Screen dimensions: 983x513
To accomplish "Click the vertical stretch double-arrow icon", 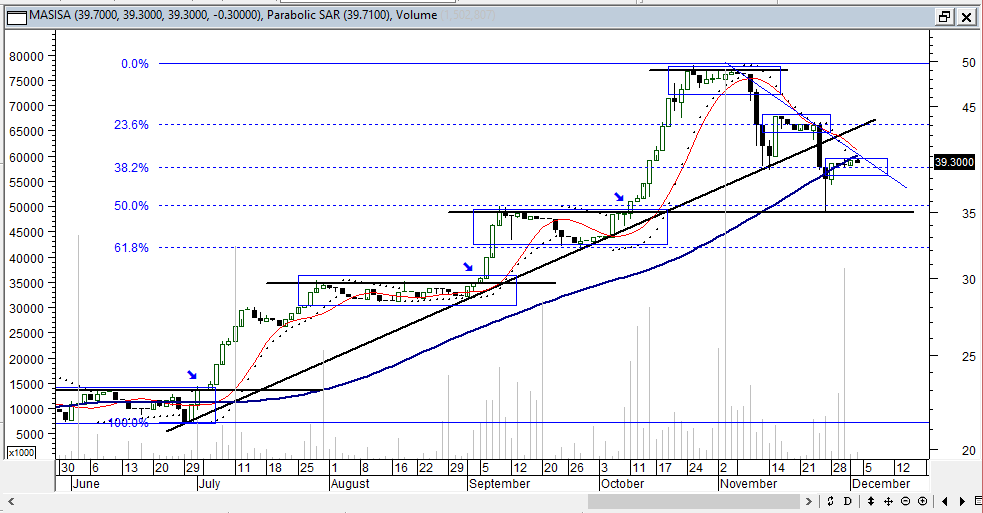I will (872, 501).
